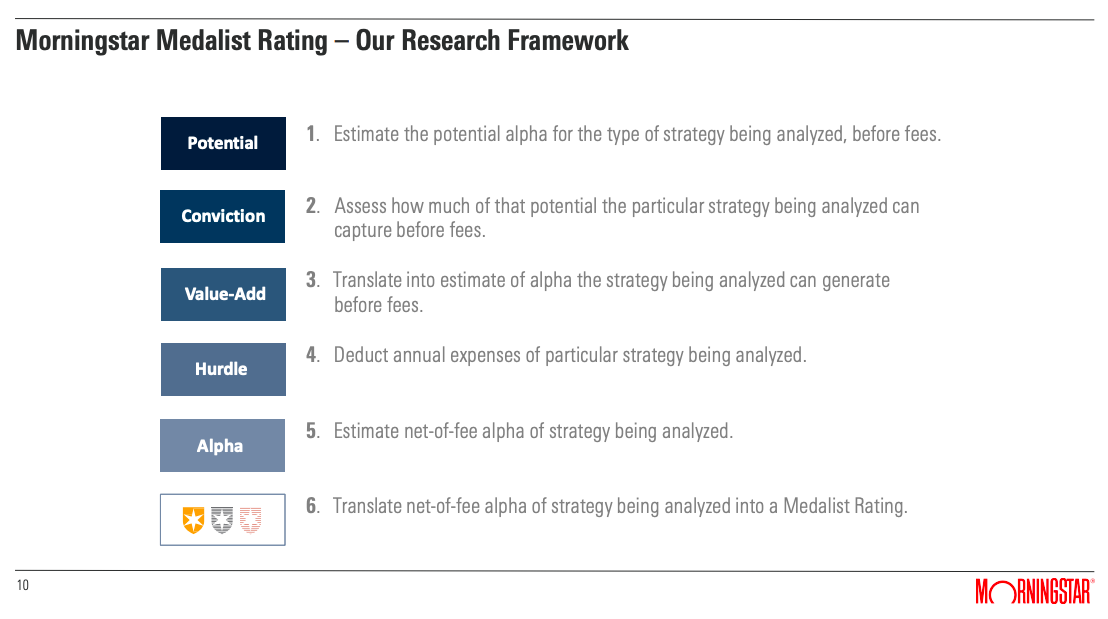Click the Morningstar logo

point(1035,591)
